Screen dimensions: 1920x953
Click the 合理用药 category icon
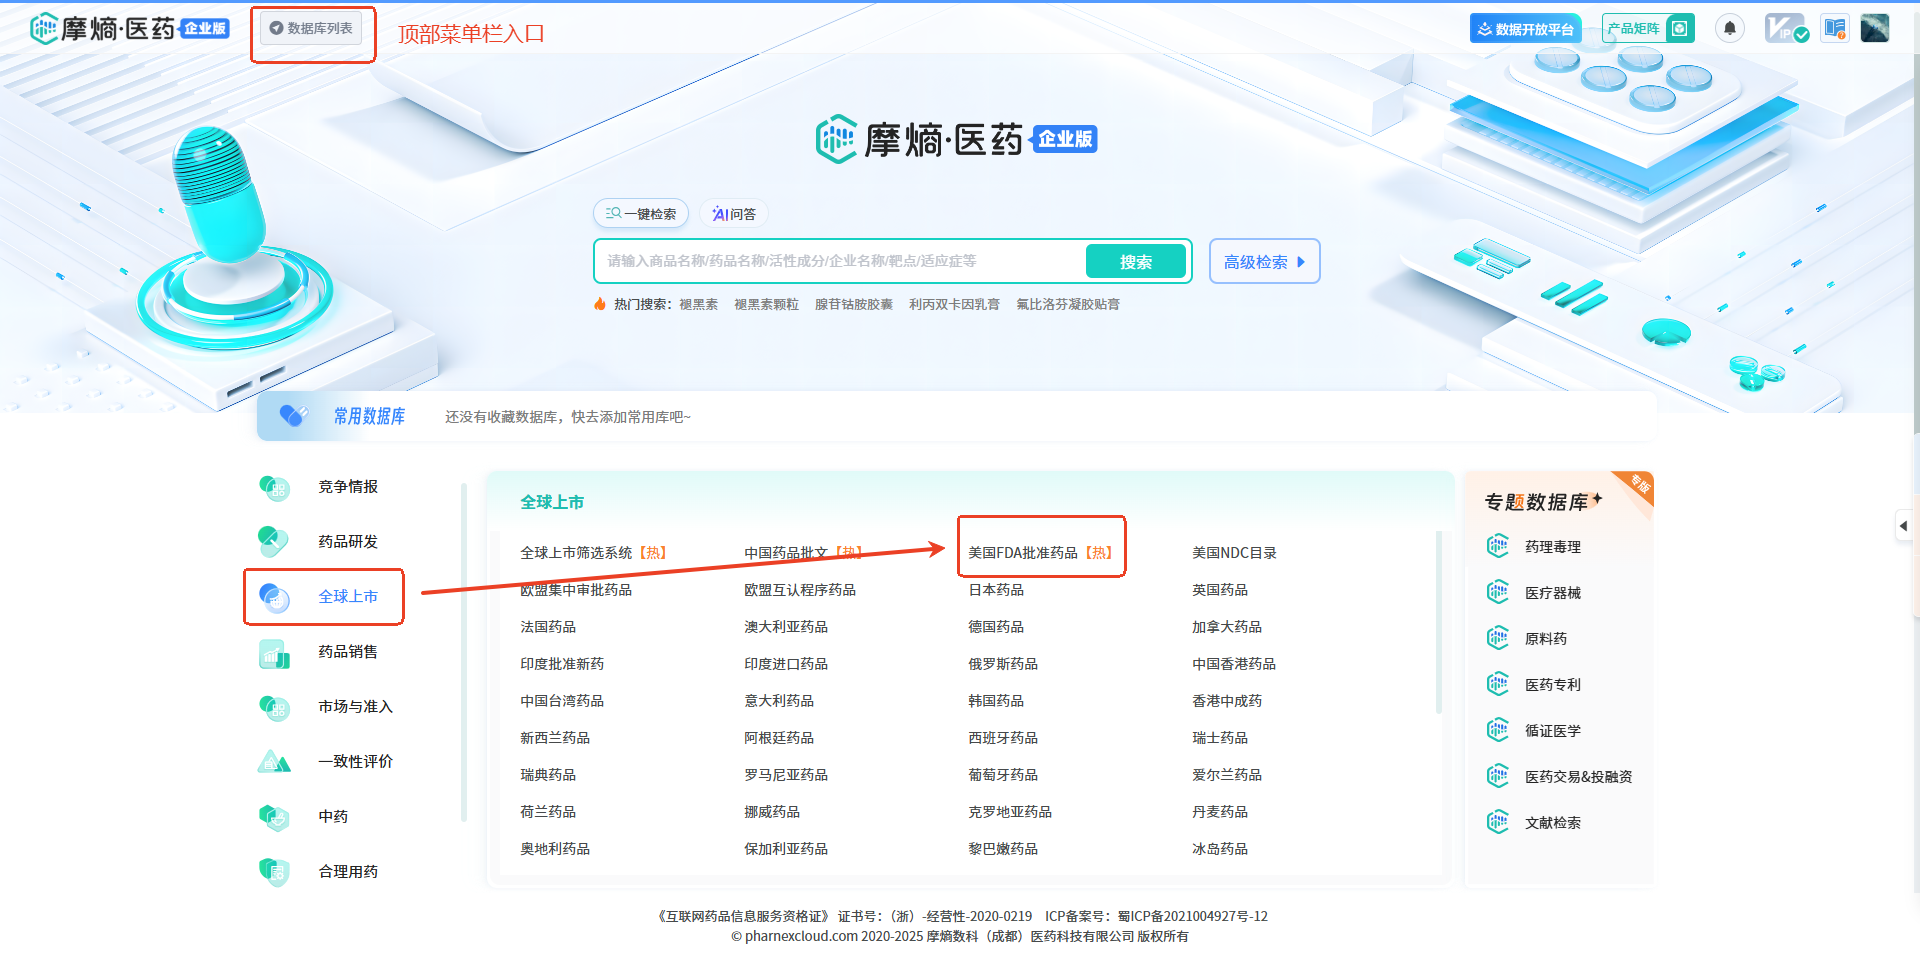(274, 872)
